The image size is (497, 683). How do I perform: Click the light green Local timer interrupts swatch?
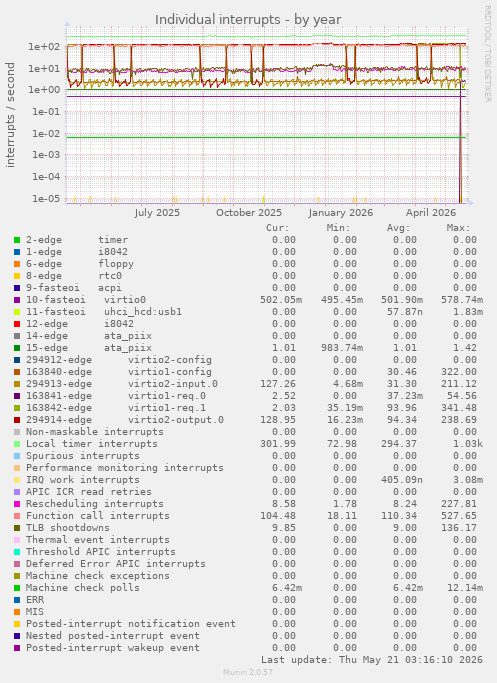(17, 444)
